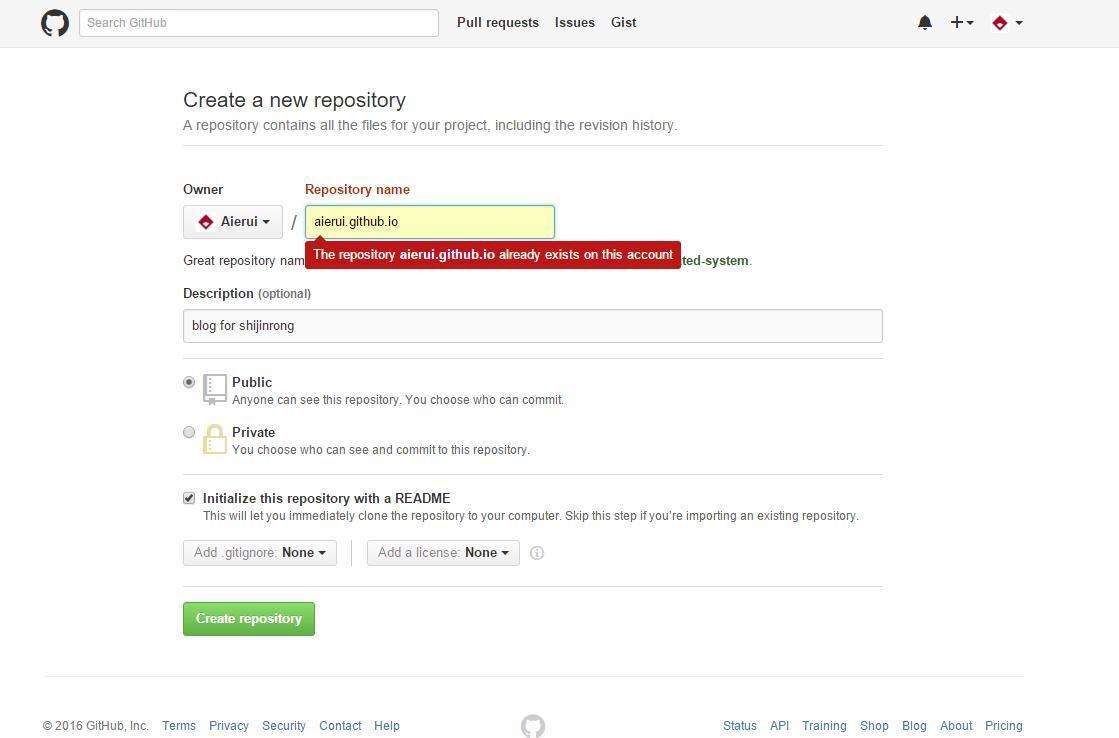Open the Add .gitignore dropdown

click(x=260, y=553)
